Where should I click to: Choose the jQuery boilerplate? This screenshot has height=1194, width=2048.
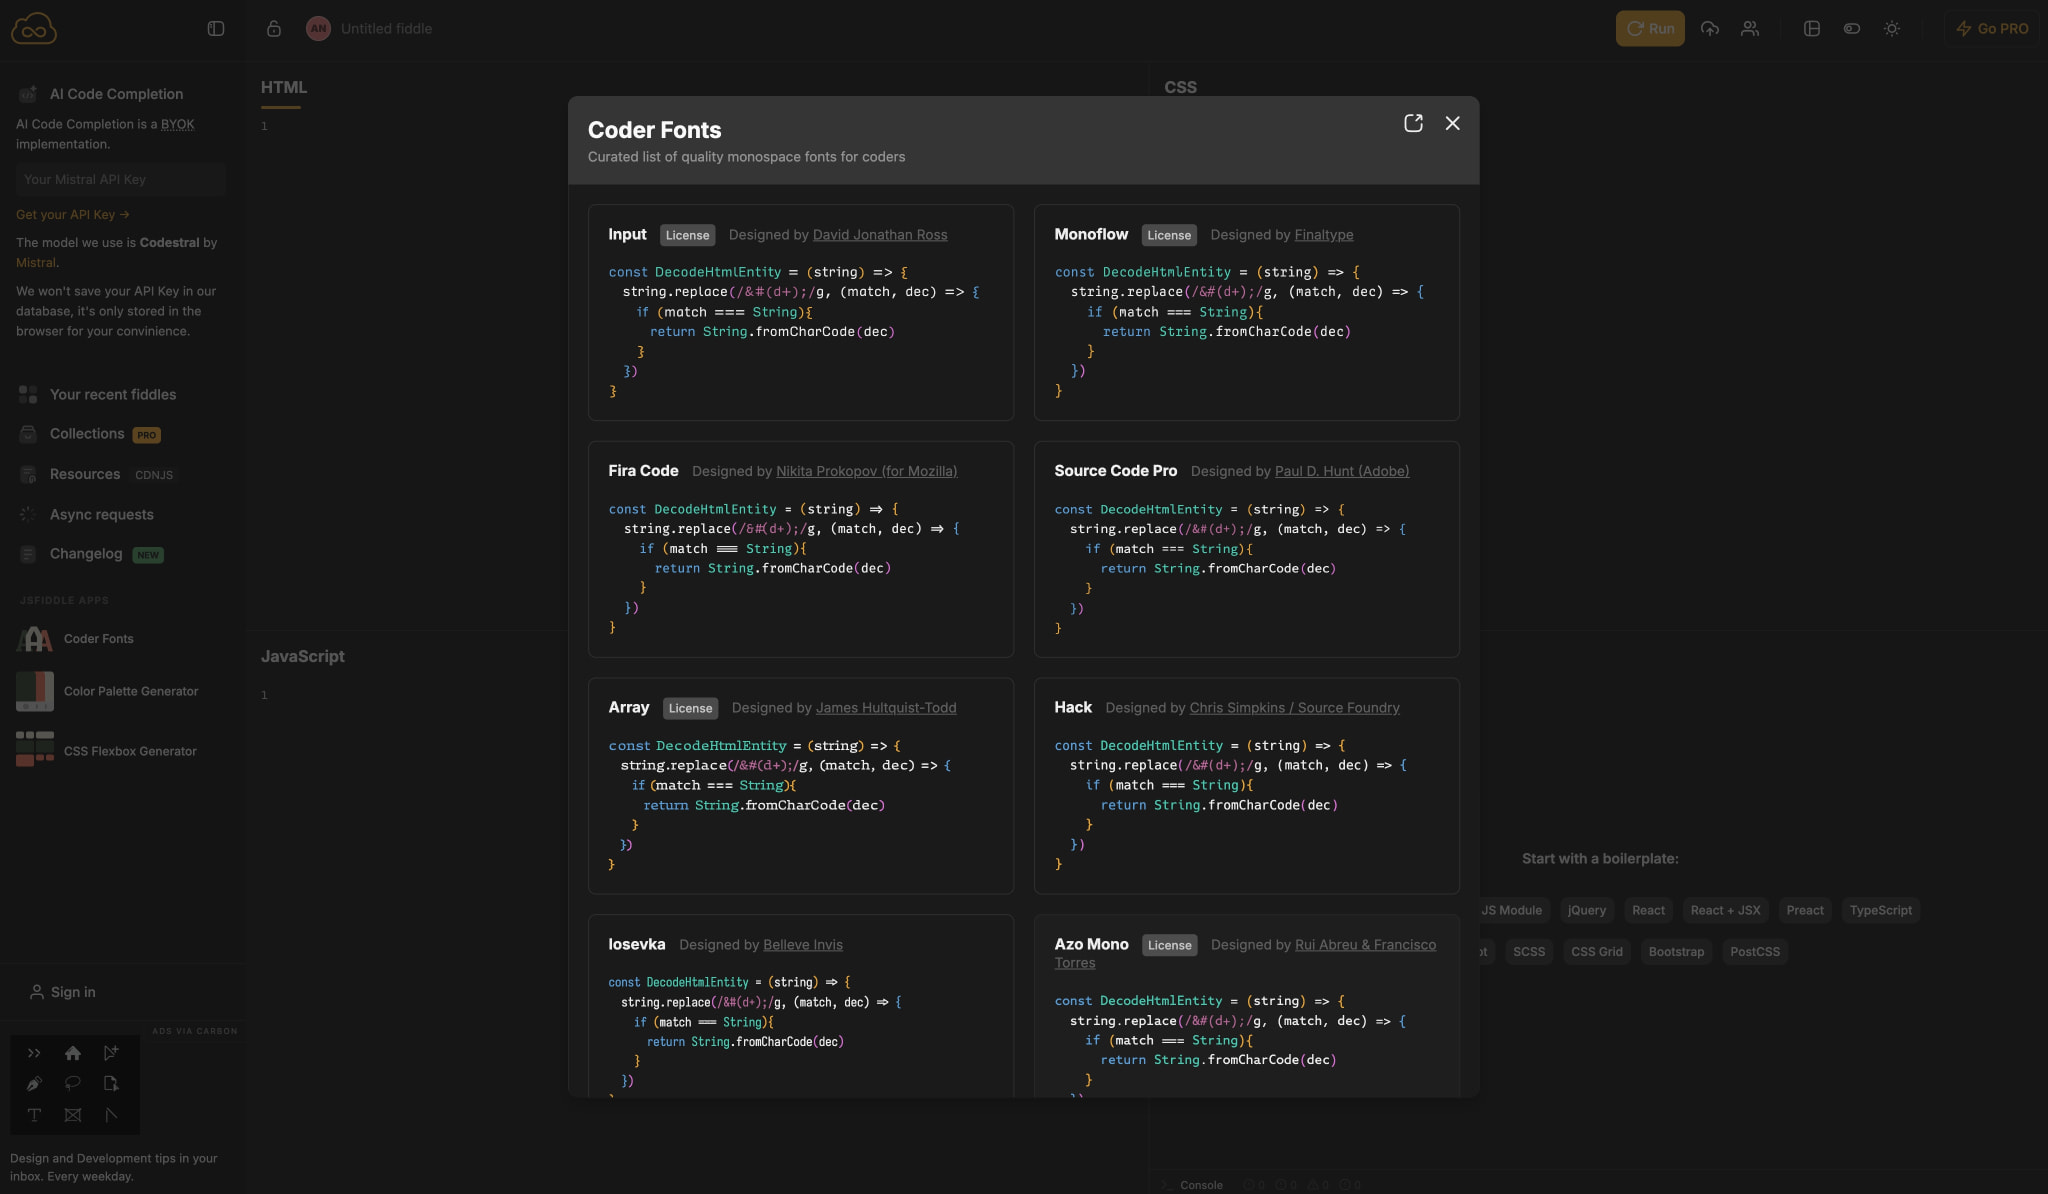pyautogui.click(x=1587, y=911)
